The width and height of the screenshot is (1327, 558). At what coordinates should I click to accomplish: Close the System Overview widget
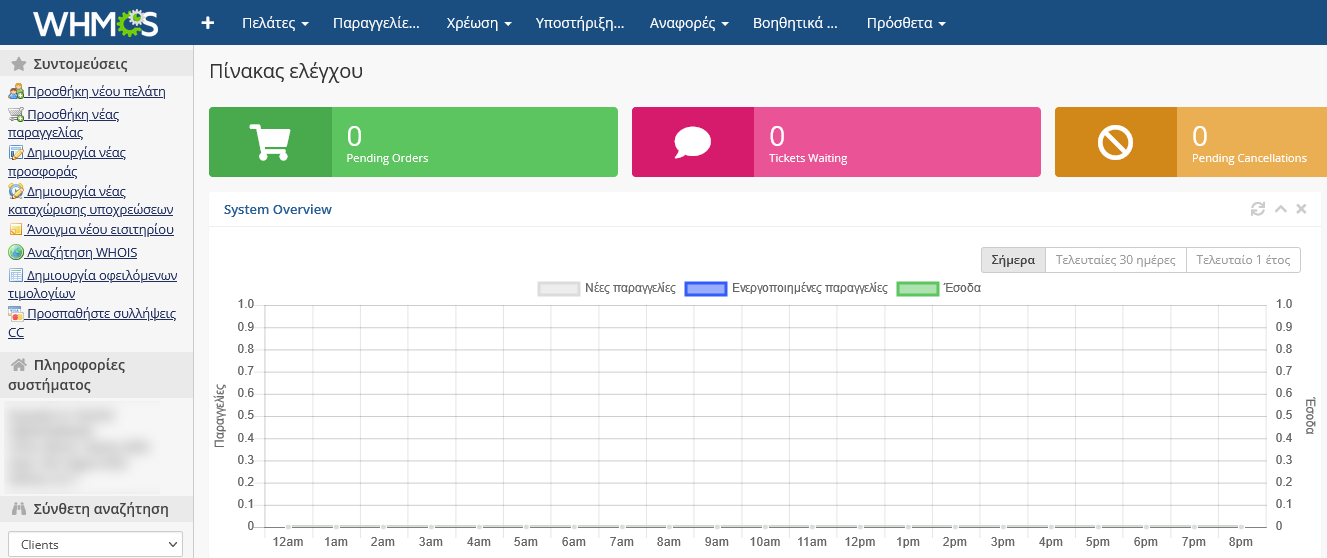click(1301, 209)
